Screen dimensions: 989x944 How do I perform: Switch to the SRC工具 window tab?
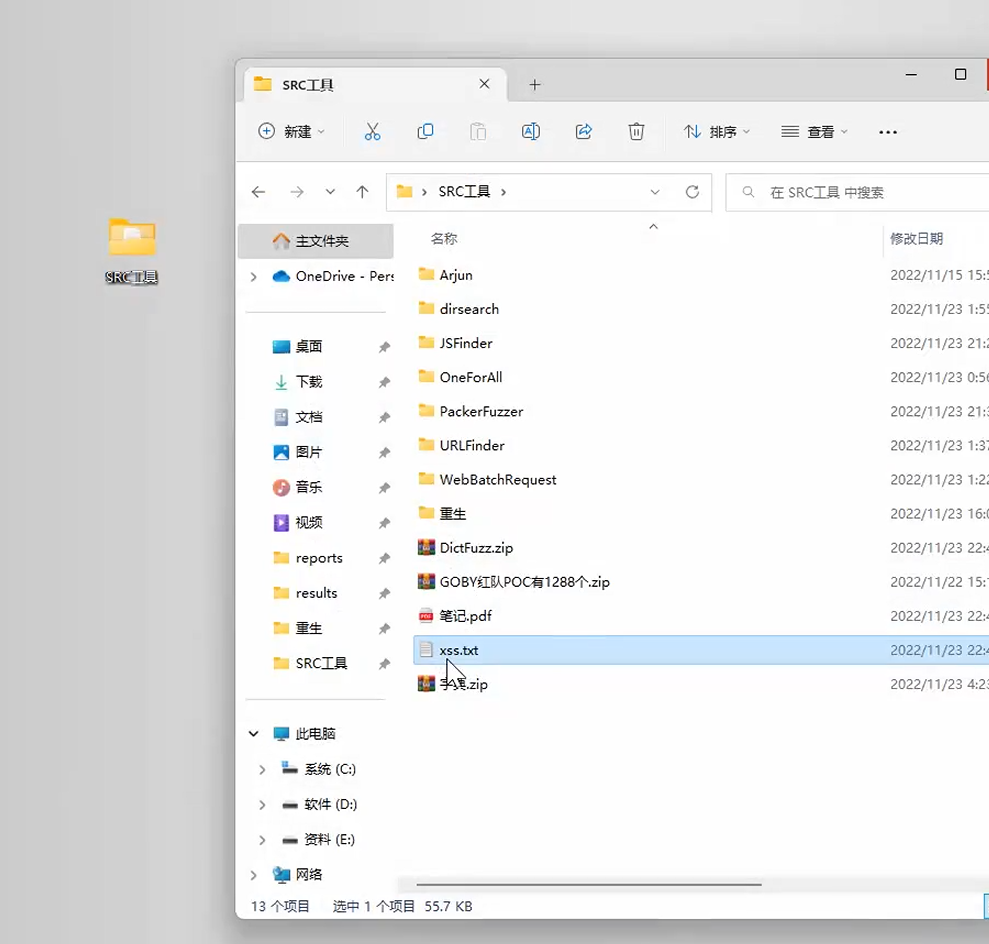375,84
